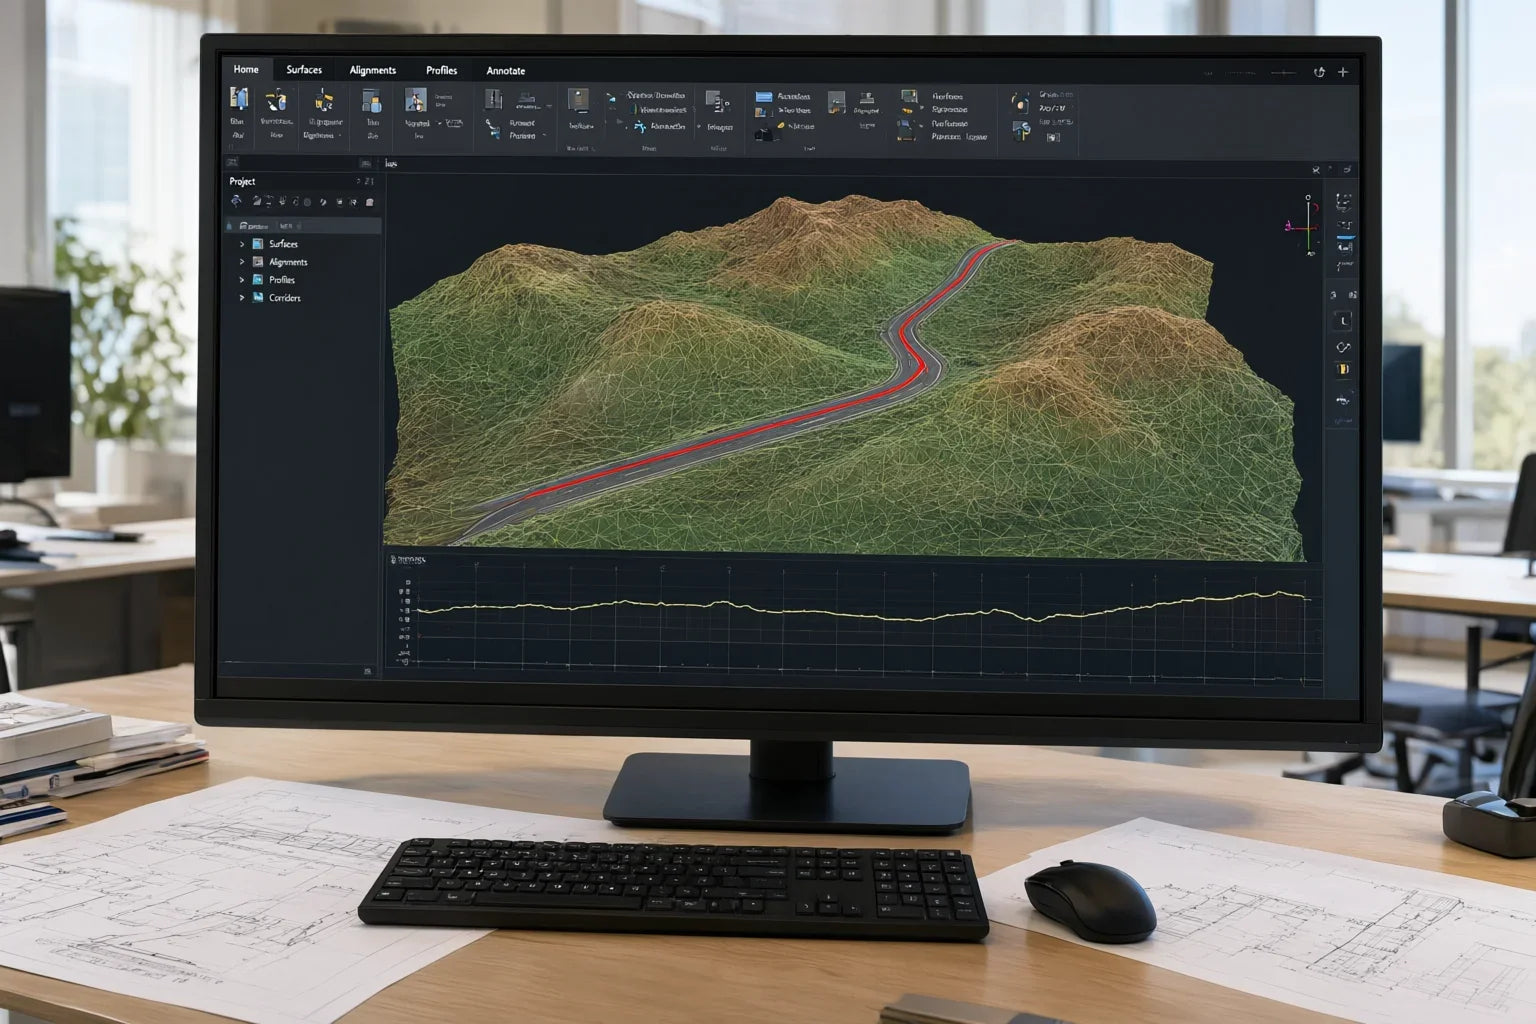This screenshot has height=1024, width=1536.
Task: Click the small white framed icon in last ribbon group
Action: point(1053,138)
